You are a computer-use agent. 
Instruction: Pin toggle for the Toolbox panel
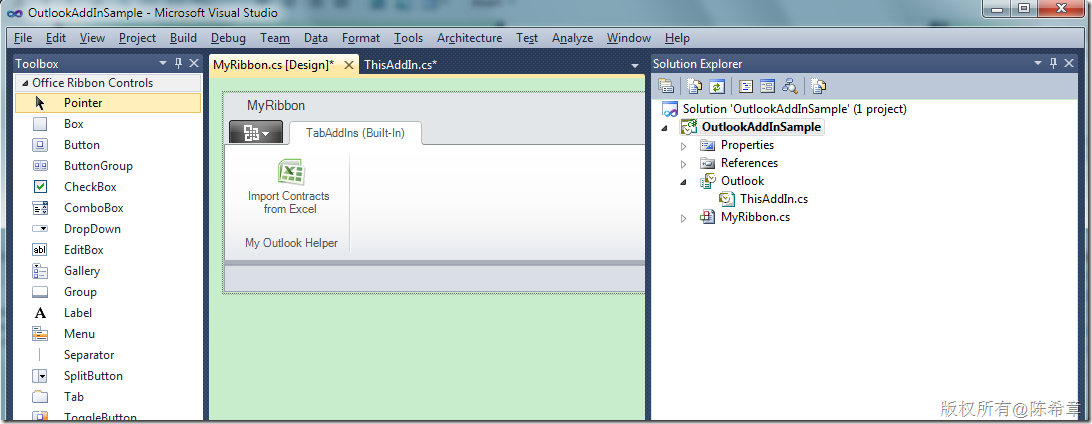178,63
